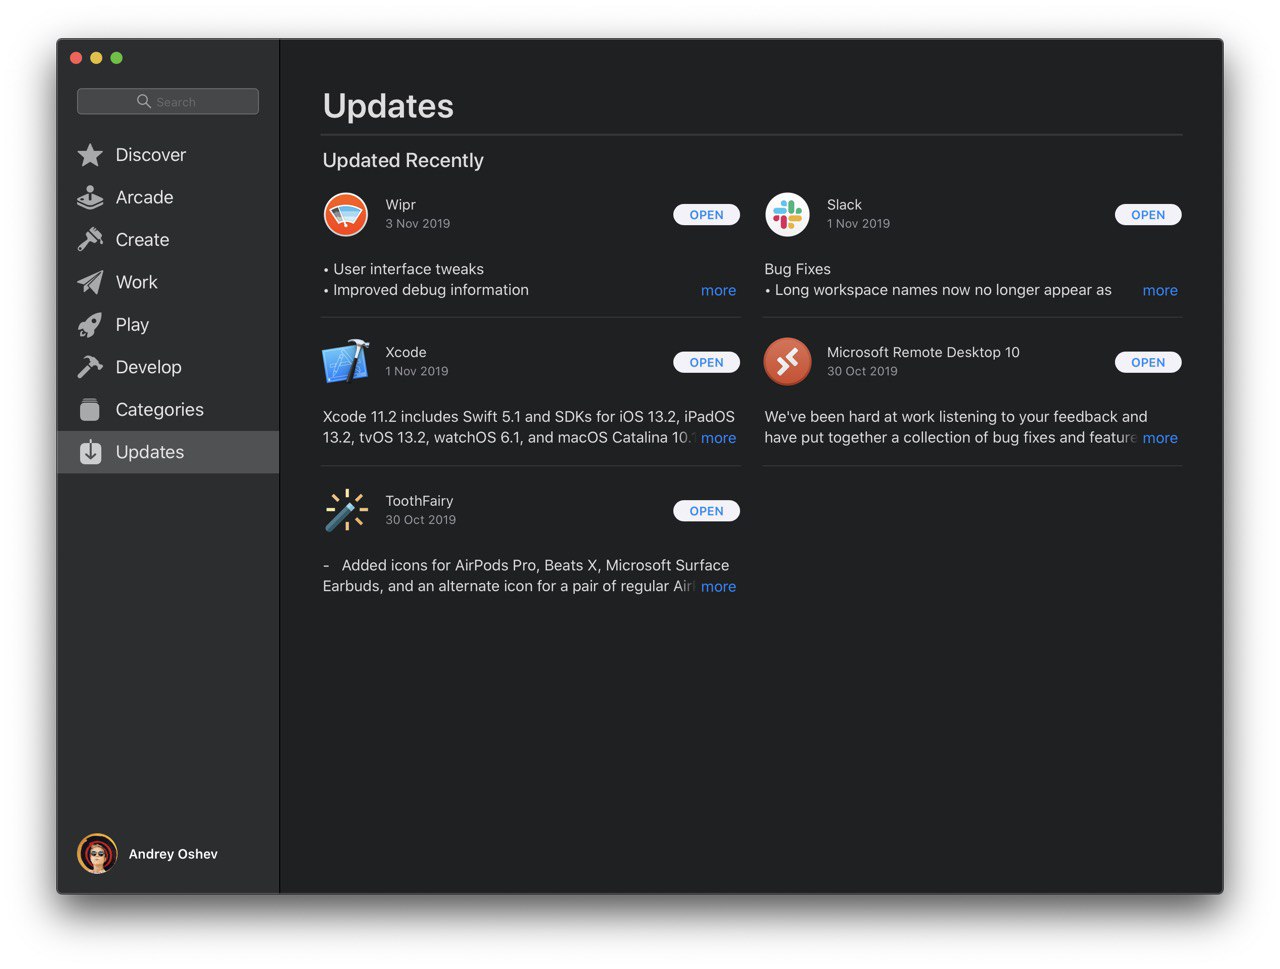Click the magnifier icon in search field
This screenshot has height=969, width=1280.
[x=144, y=101]
